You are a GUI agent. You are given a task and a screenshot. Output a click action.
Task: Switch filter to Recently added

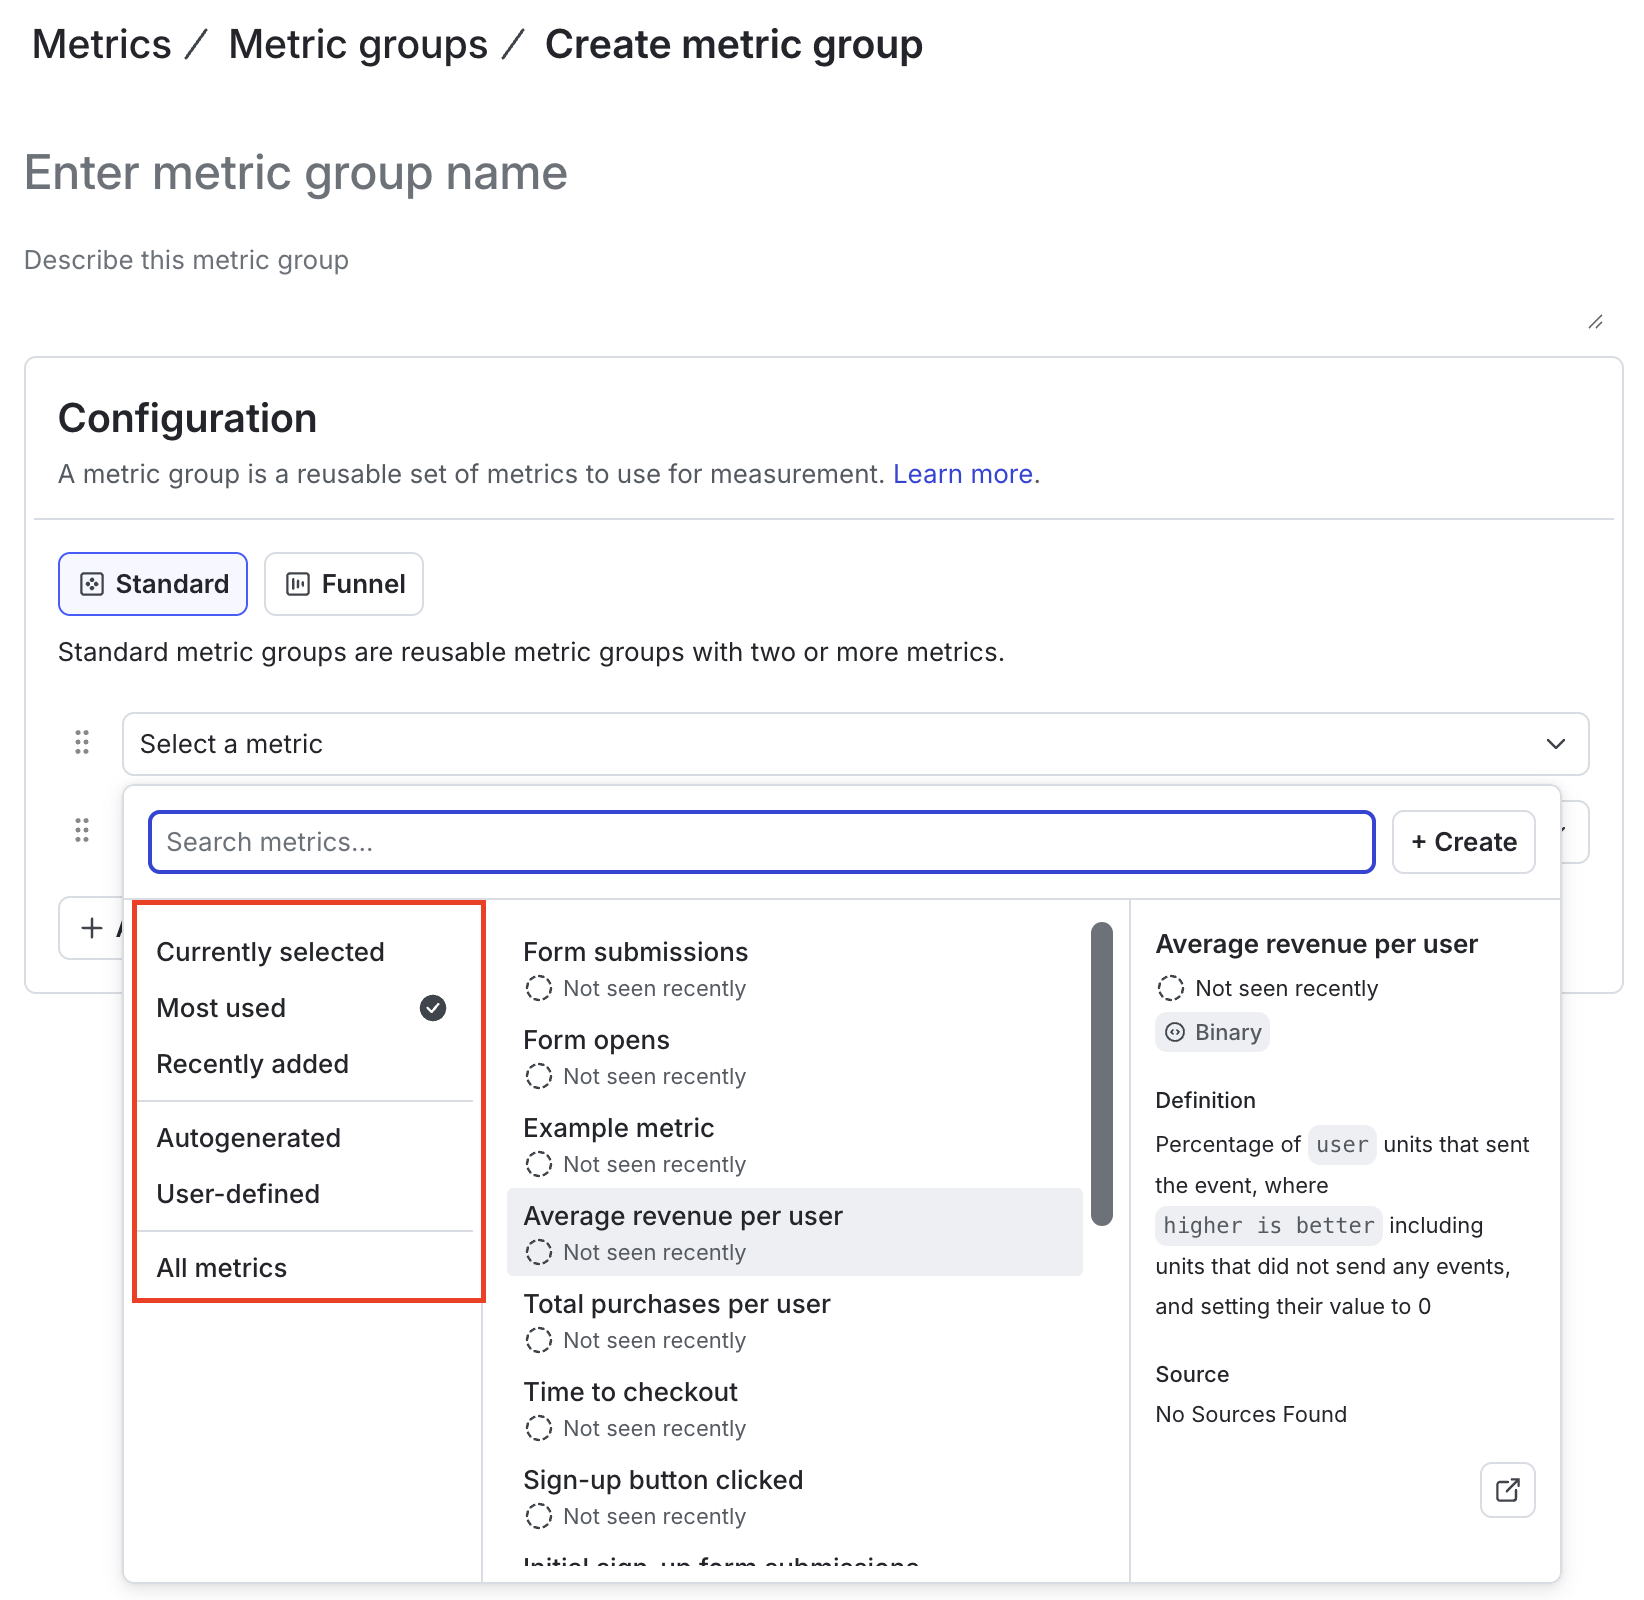(252, 1064)
